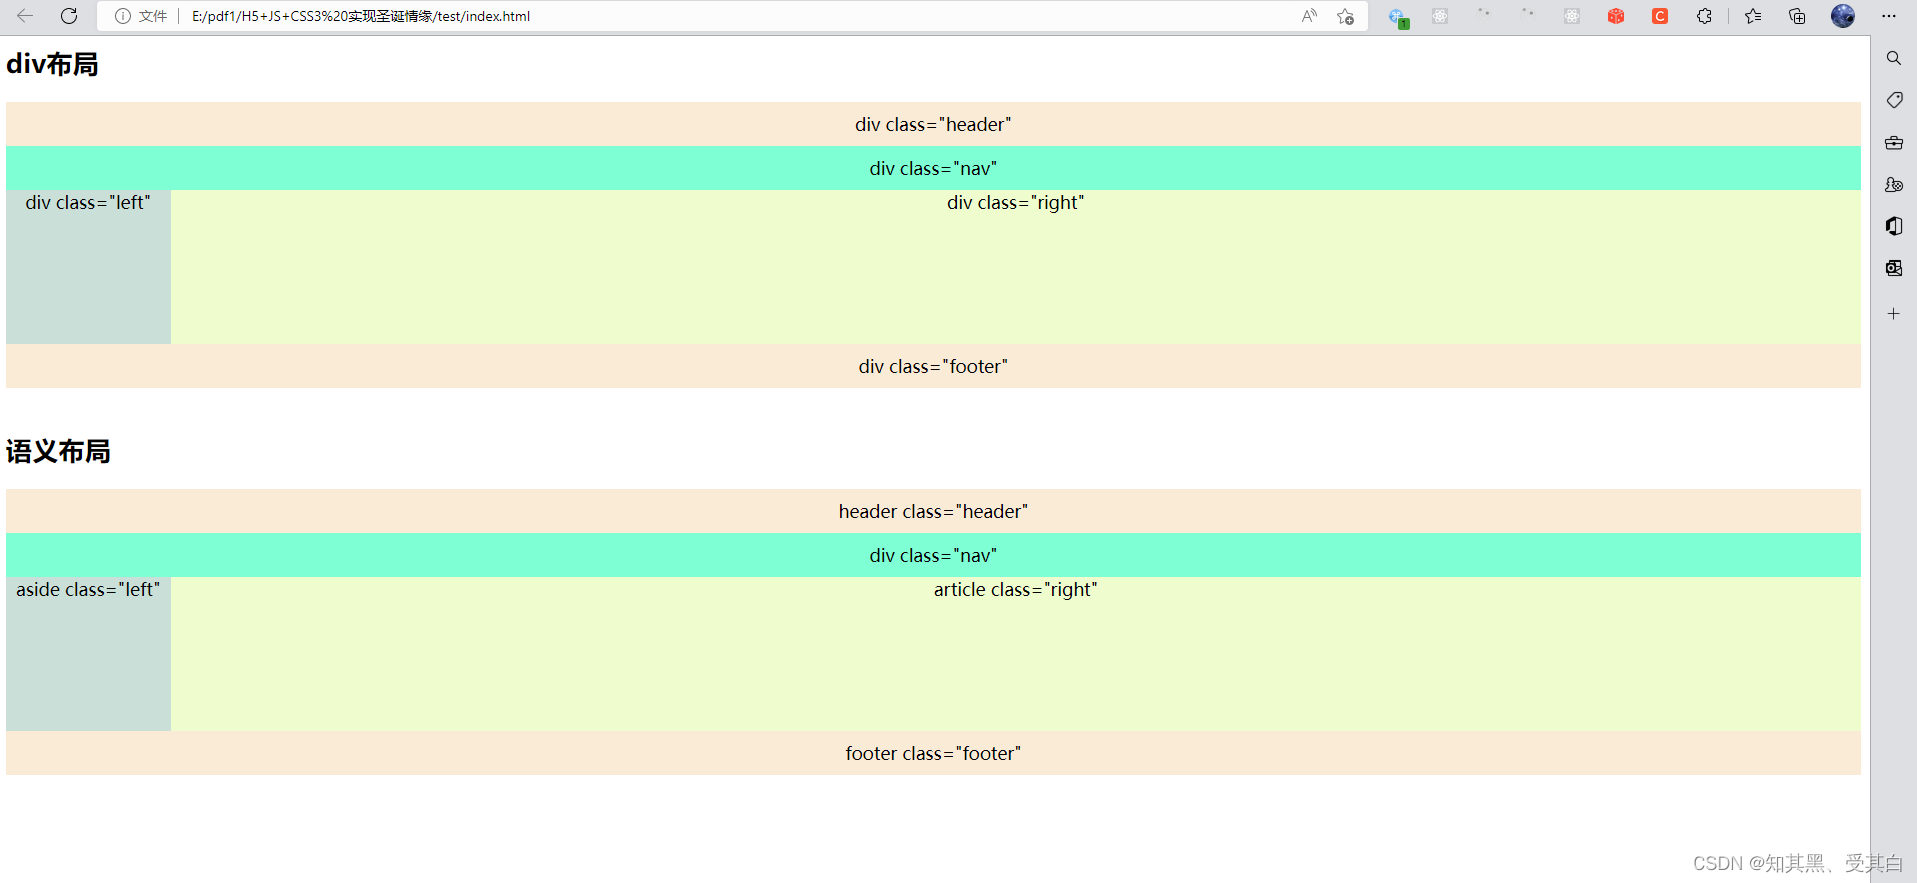The width and height of the screenshot is (1917, 883).
Task: Click the "语义布局" heading
Action: 58,451
